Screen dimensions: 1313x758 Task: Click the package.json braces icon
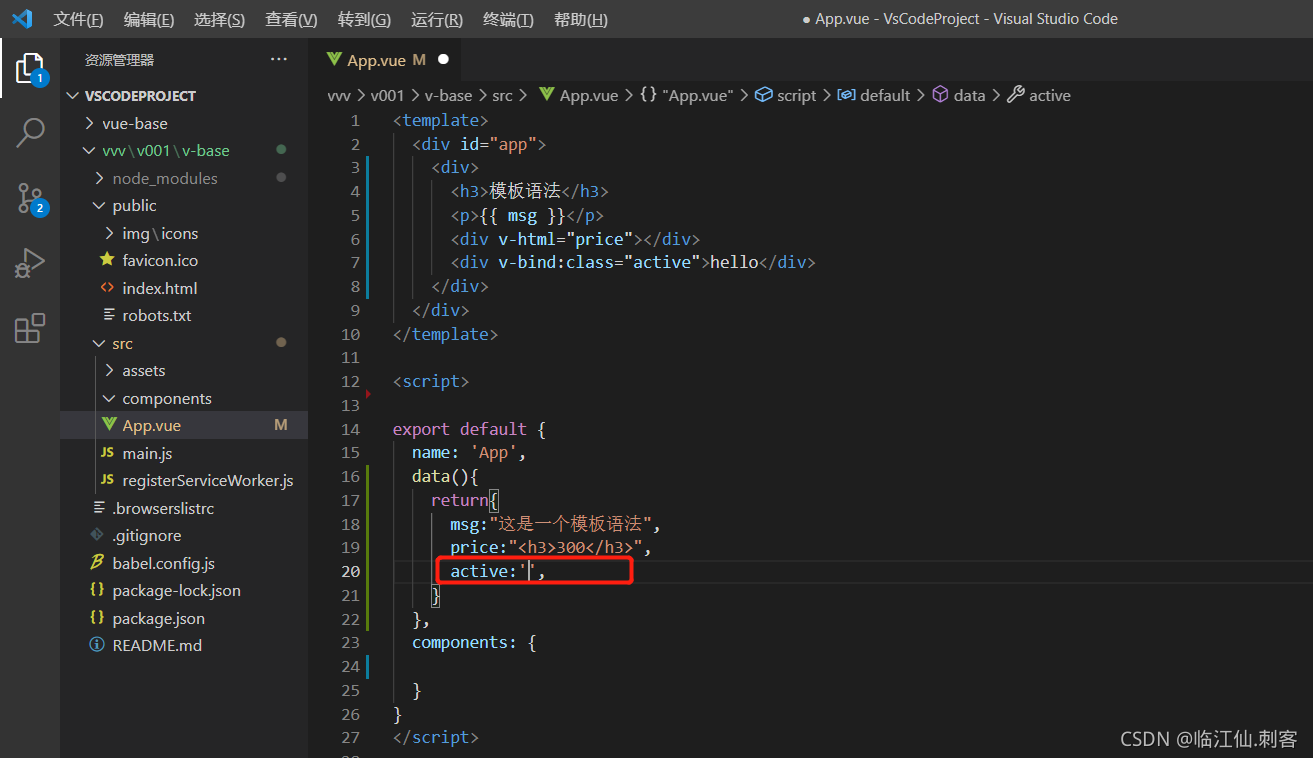(97, 618)
